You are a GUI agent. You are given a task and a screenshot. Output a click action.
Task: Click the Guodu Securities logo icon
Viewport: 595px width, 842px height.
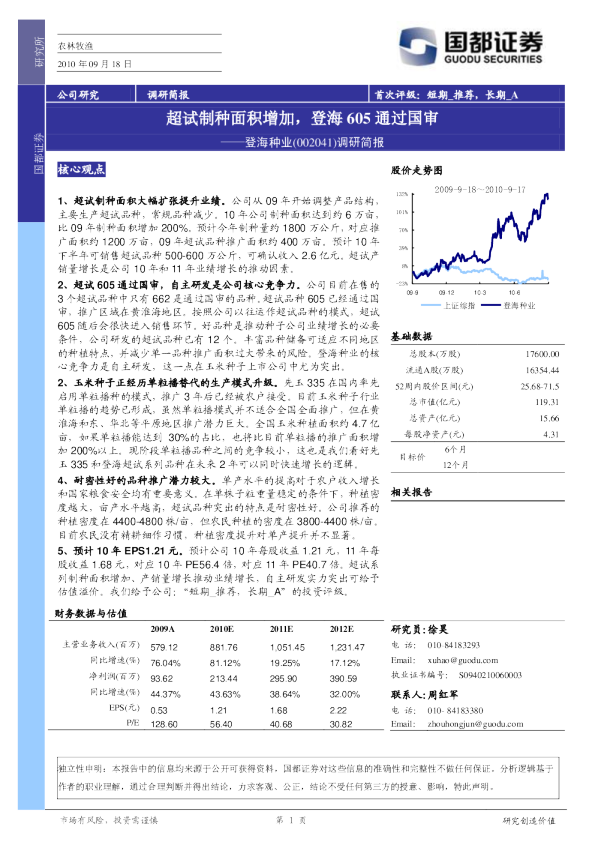(x=417, y=47)
